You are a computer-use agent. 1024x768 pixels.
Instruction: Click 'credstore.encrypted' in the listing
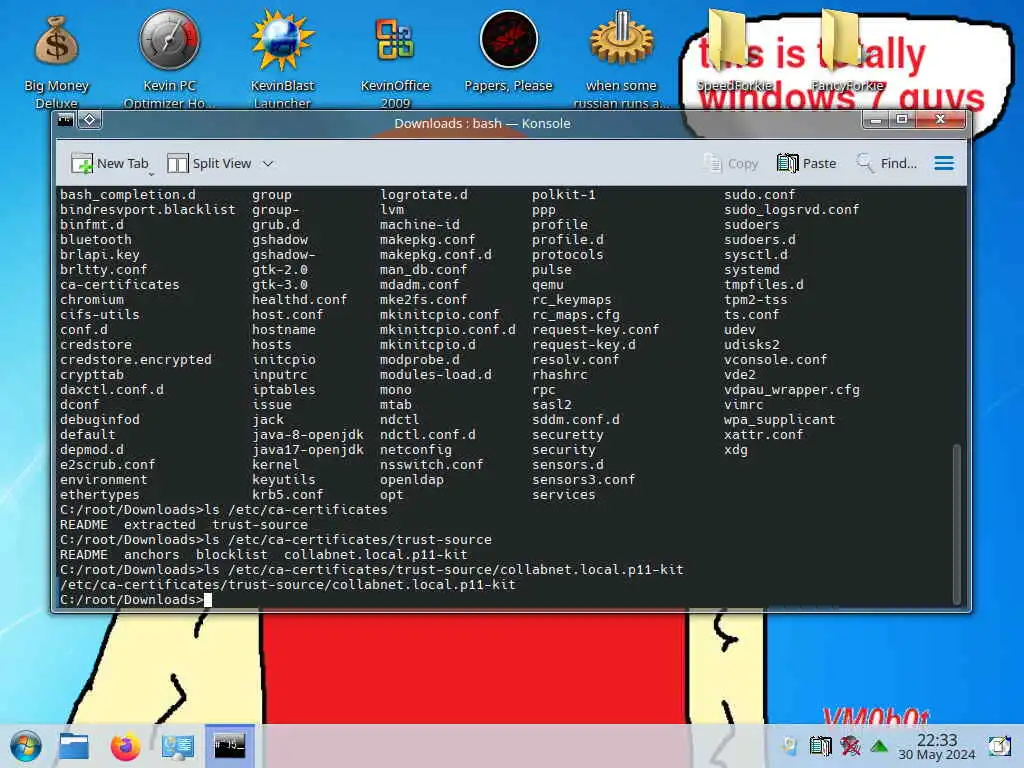pos(136,360)
